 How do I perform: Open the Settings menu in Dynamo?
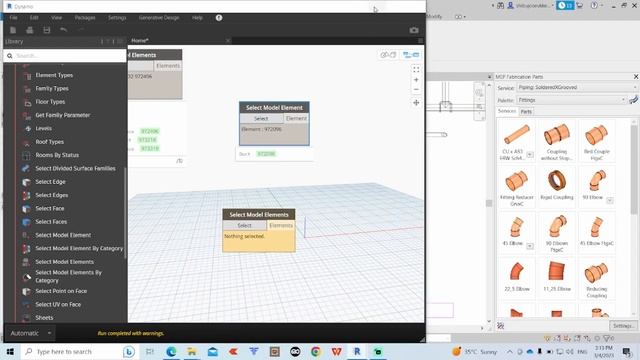[117, 18]
